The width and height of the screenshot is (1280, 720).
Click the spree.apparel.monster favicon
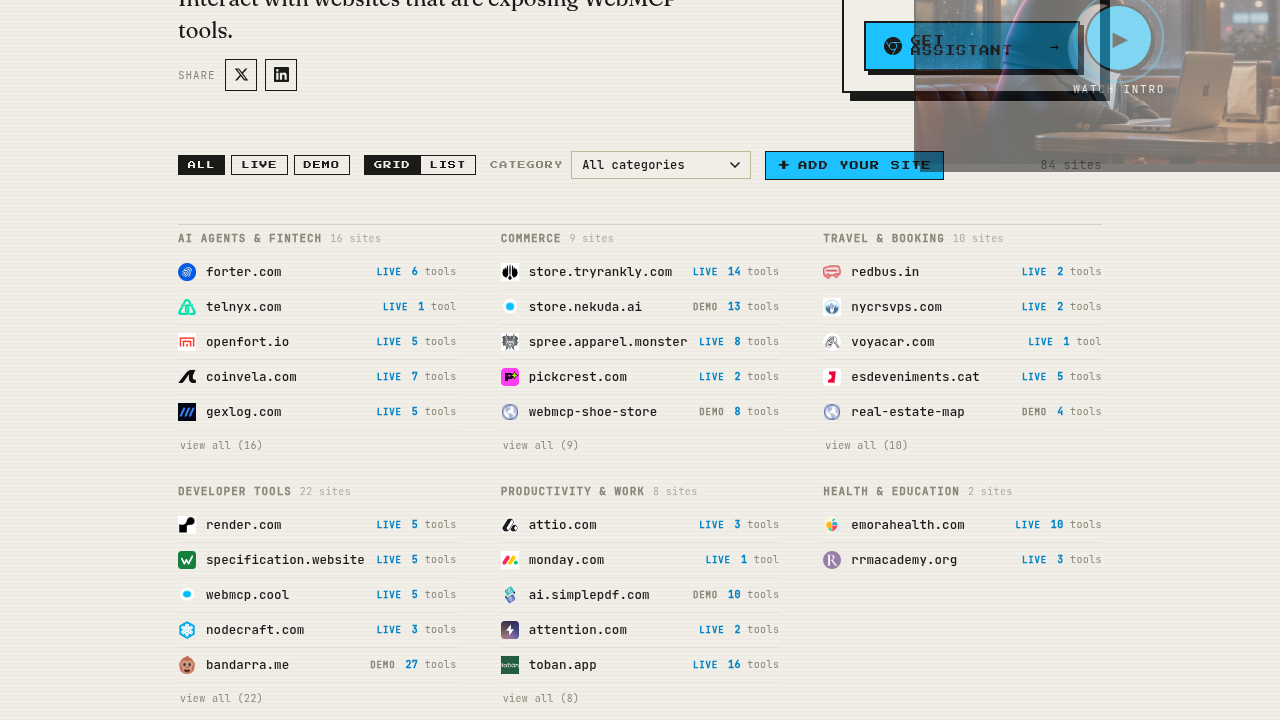coord(510,342)
